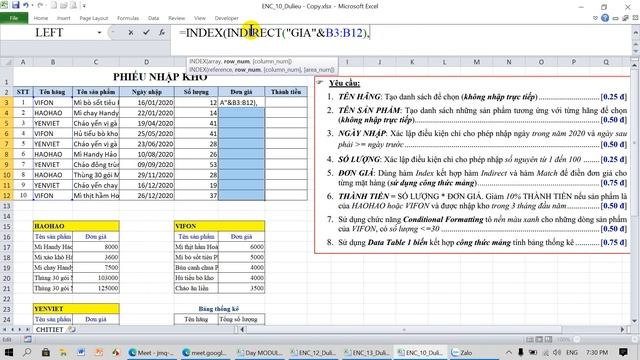
Task: Select column header D
Action: (147, 62)
